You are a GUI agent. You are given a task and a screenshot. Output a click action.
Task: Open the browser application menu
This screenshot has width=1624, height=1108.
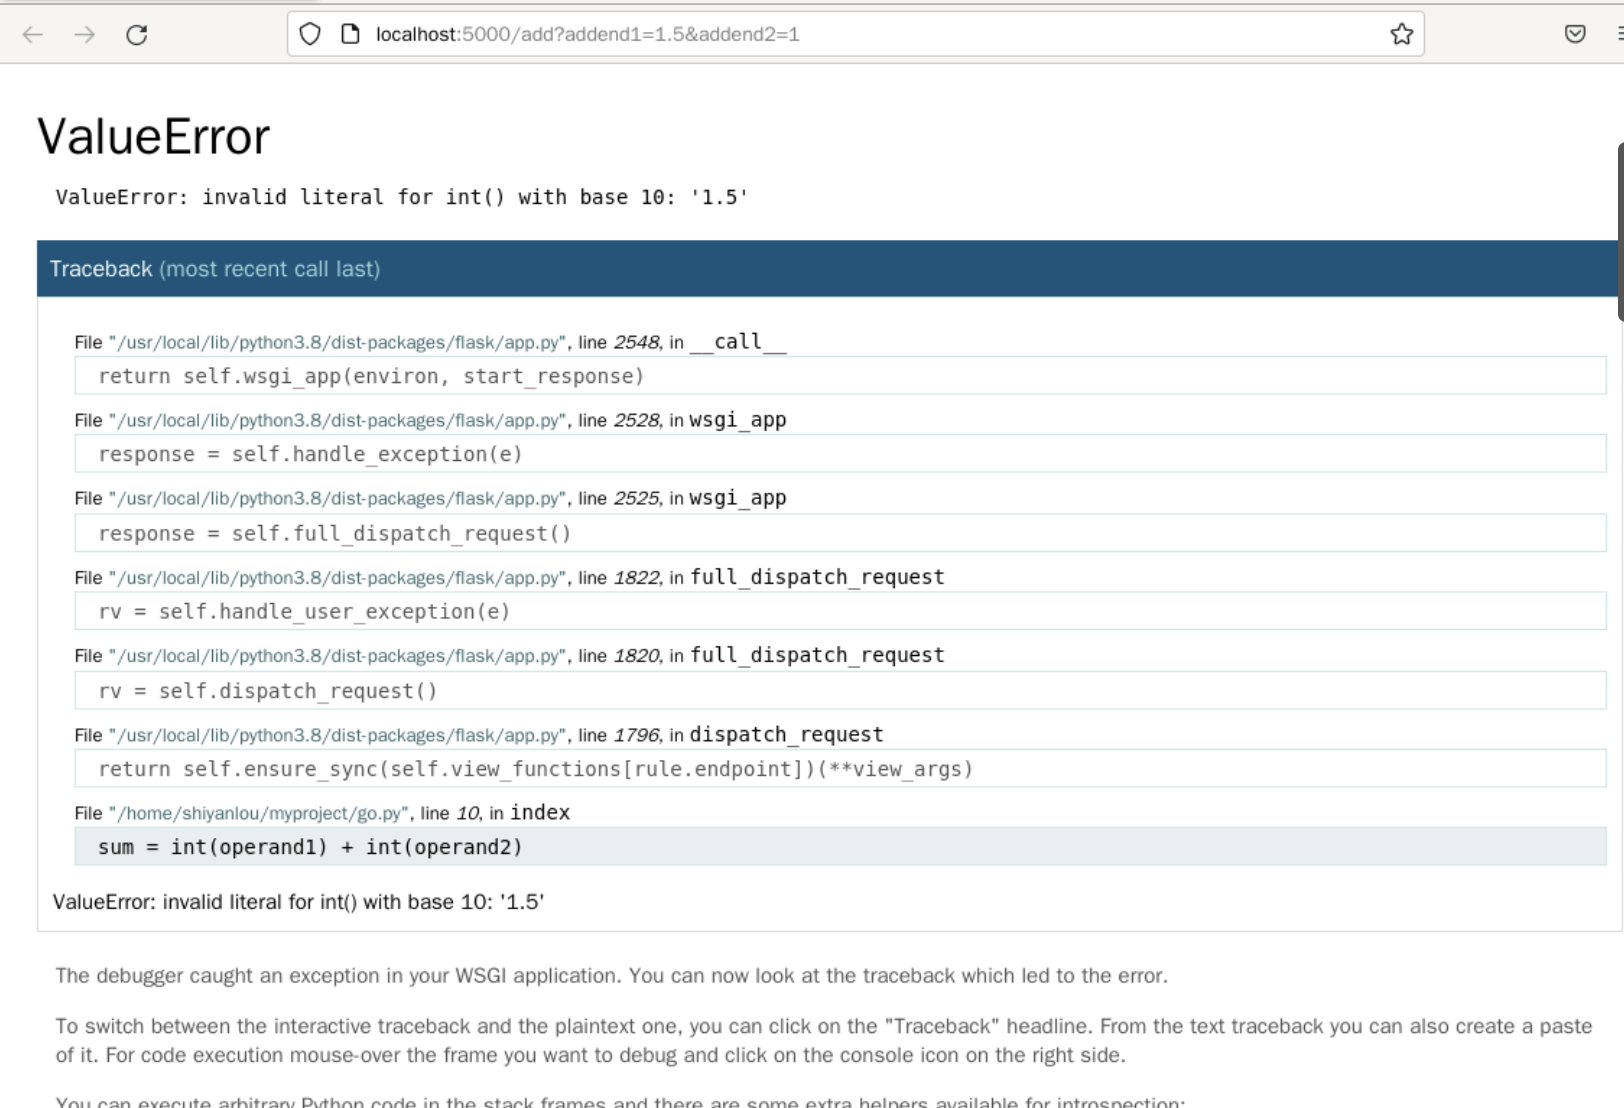point(1619,34)
